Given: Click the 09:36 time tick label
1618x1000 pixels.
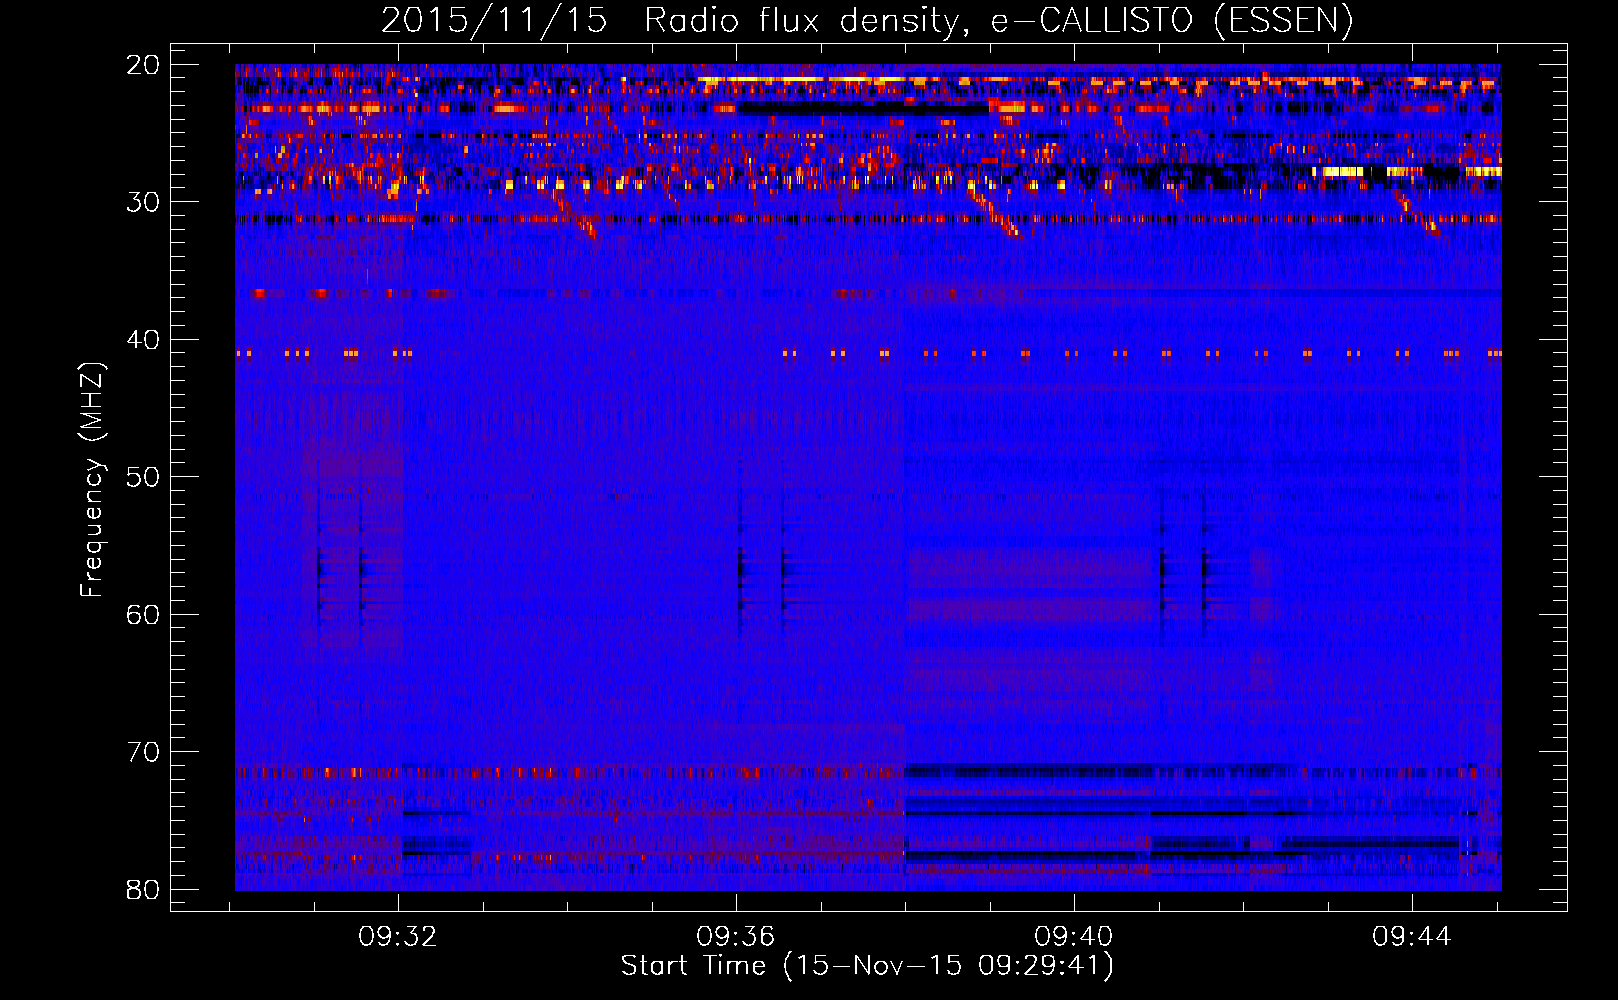Looking at the screenshot, I should (x=736, y=937).
